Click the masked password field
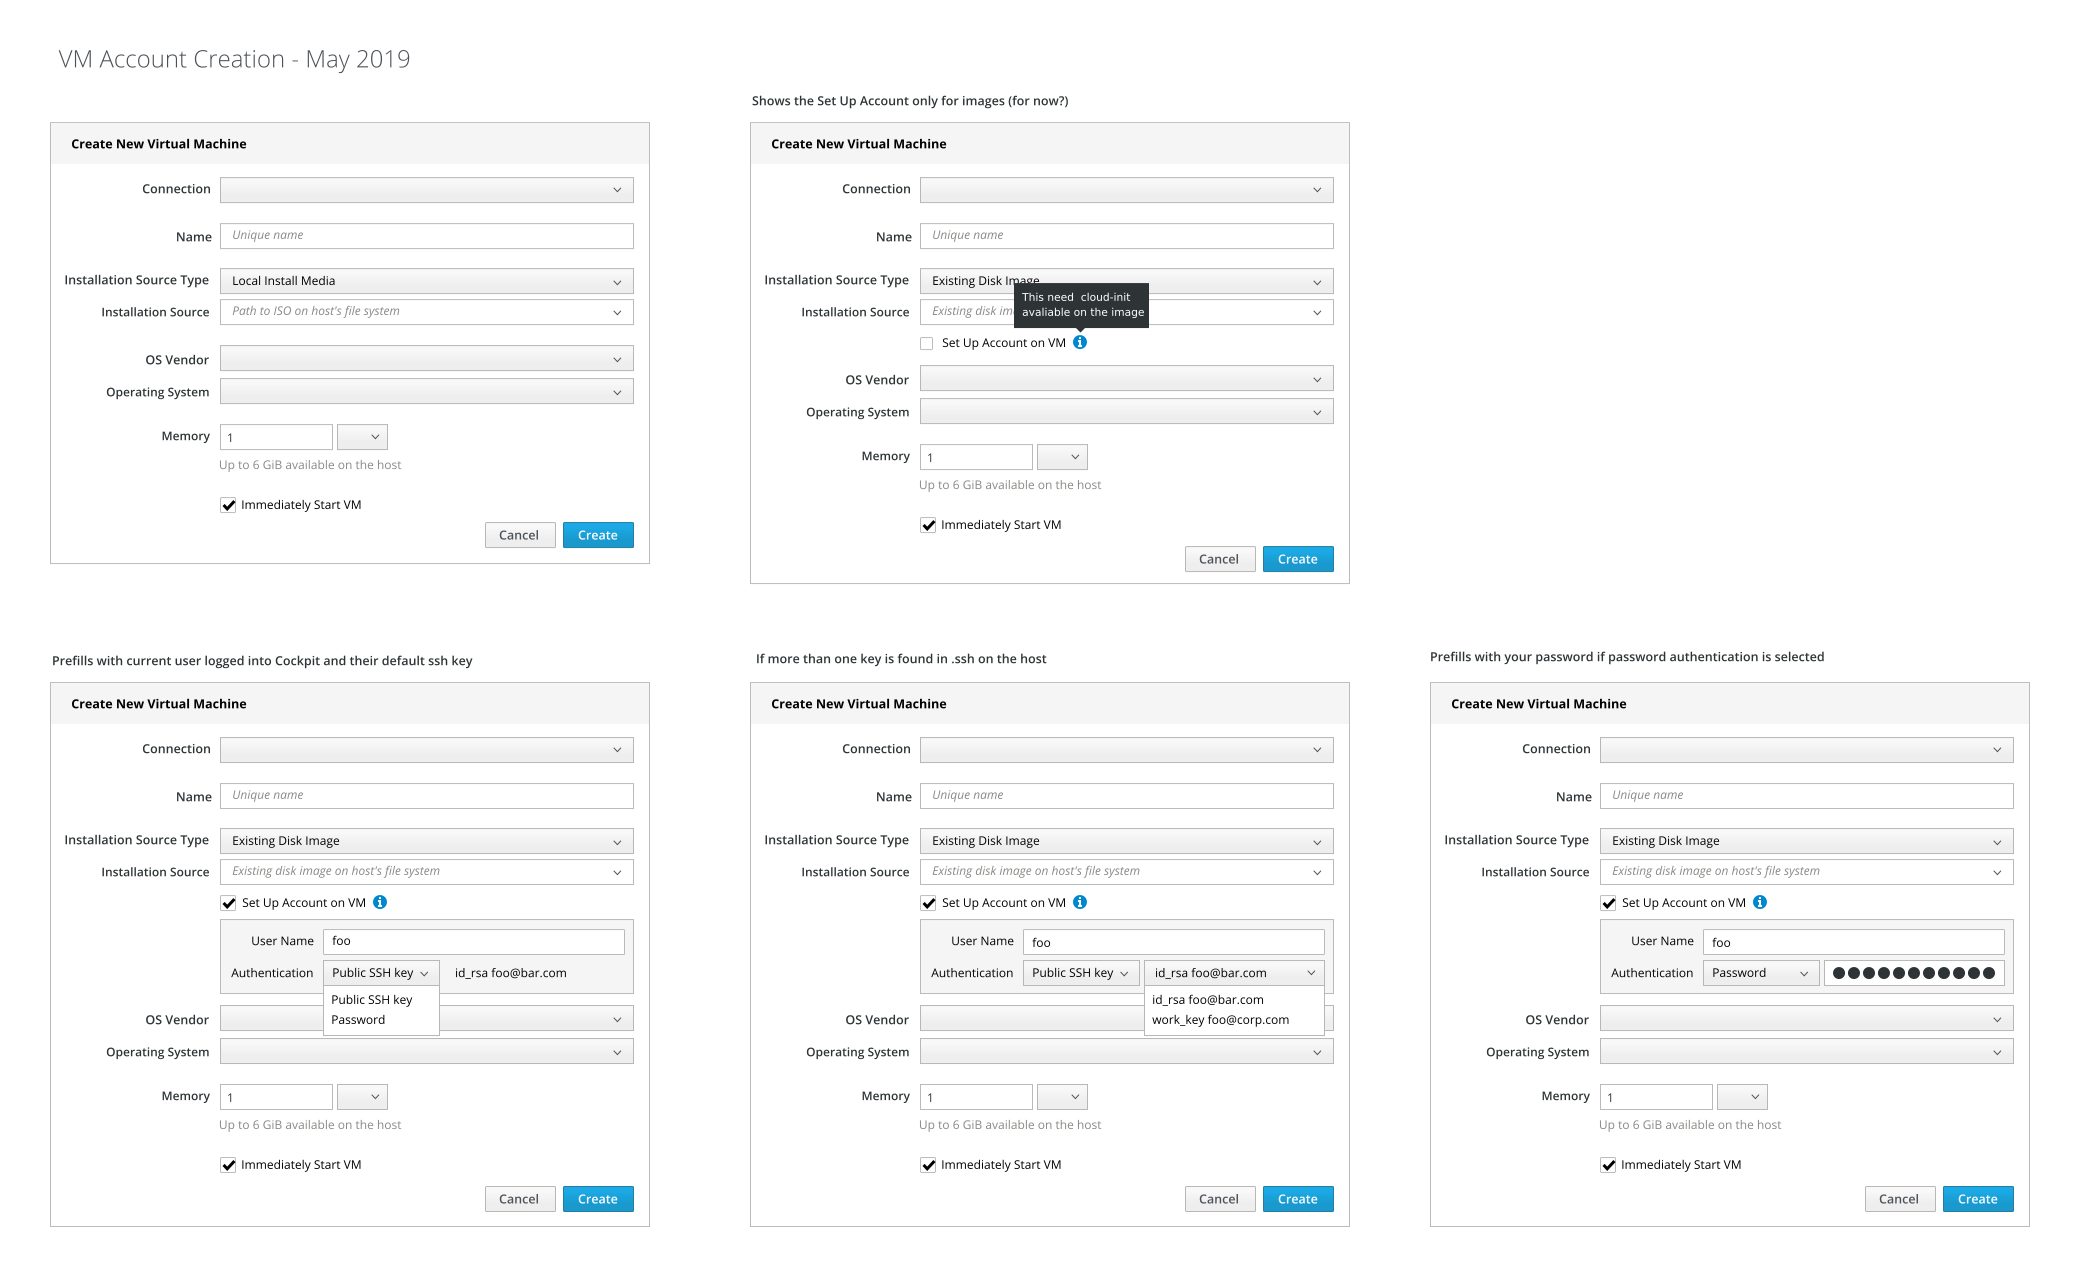This screenshot has height=1277, width=2080. point(1913,973)
